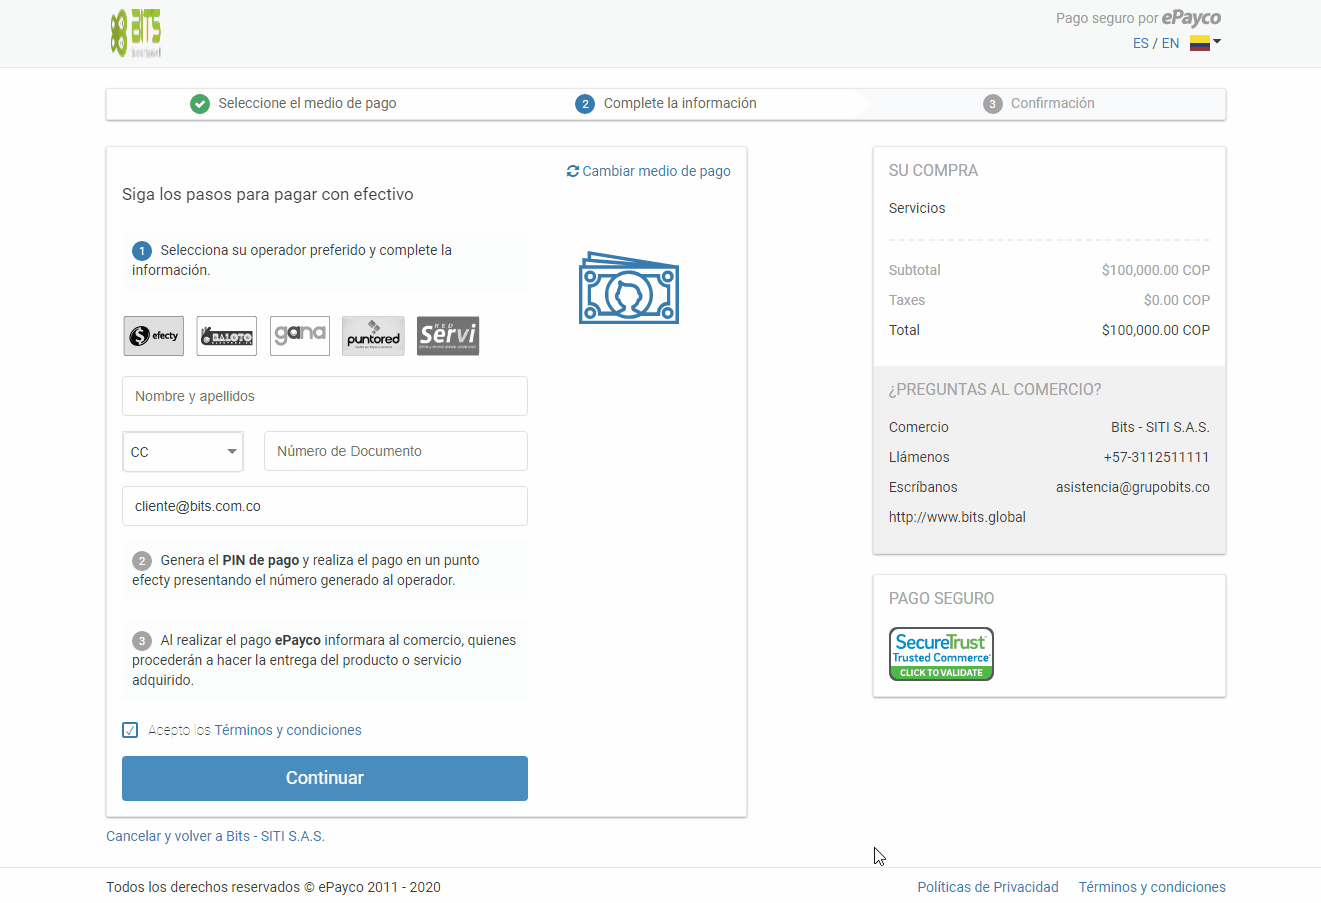Open Políticas de Privacidad footer link
1321x903 pixels.
pos(988,887)
